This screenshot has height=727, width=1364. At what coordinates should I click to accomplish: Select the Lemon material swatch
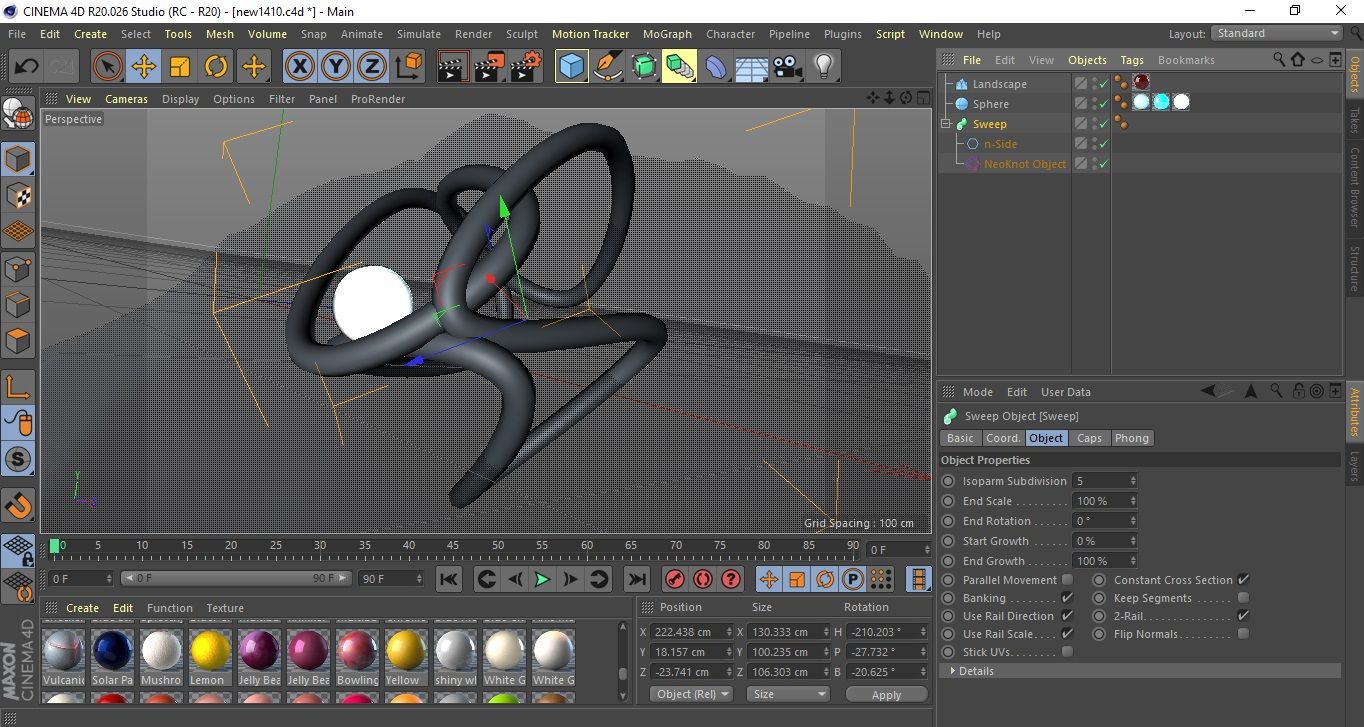(x=211, y=652)
